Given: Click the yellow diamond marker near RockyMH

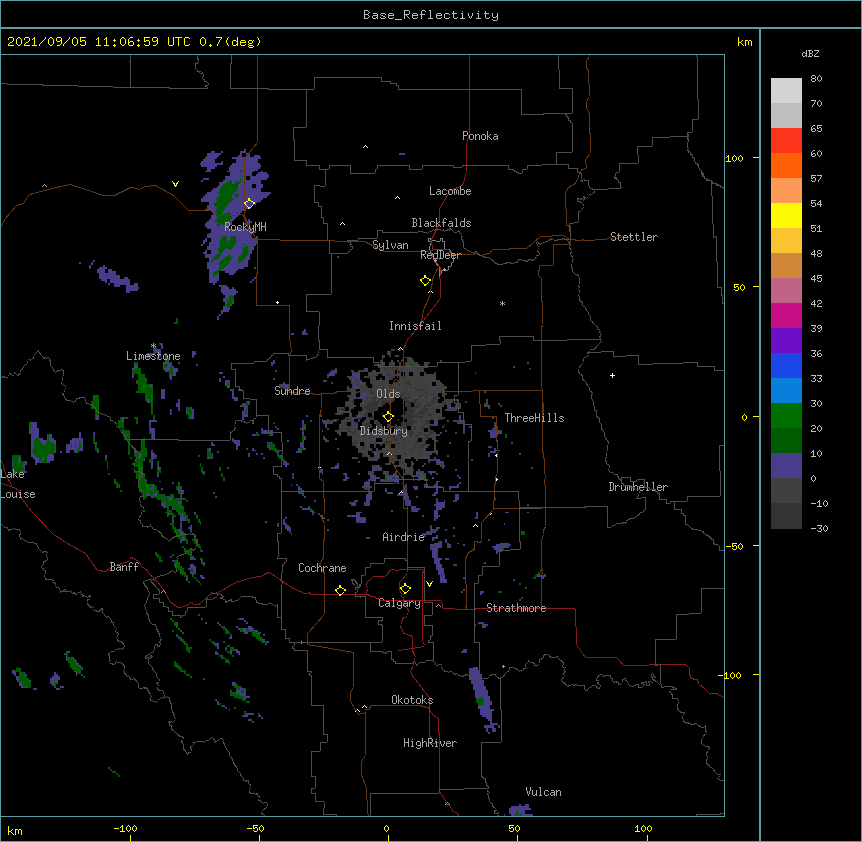Looking at the screenshot, I should click(x=249, y=203).
